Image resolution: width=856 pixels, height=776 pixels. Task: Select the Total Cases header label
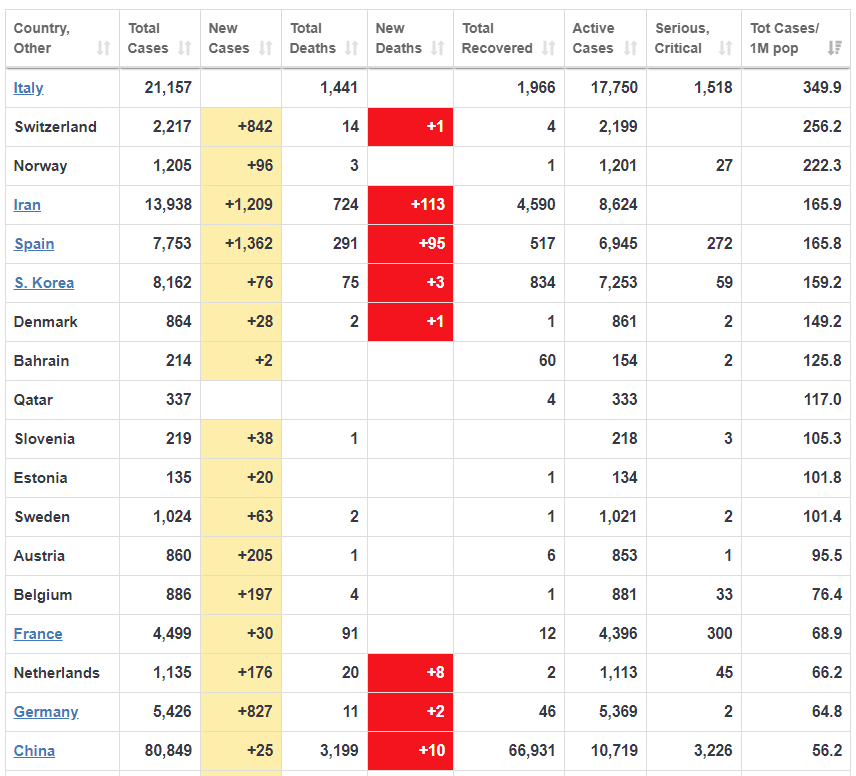point(147,38)
